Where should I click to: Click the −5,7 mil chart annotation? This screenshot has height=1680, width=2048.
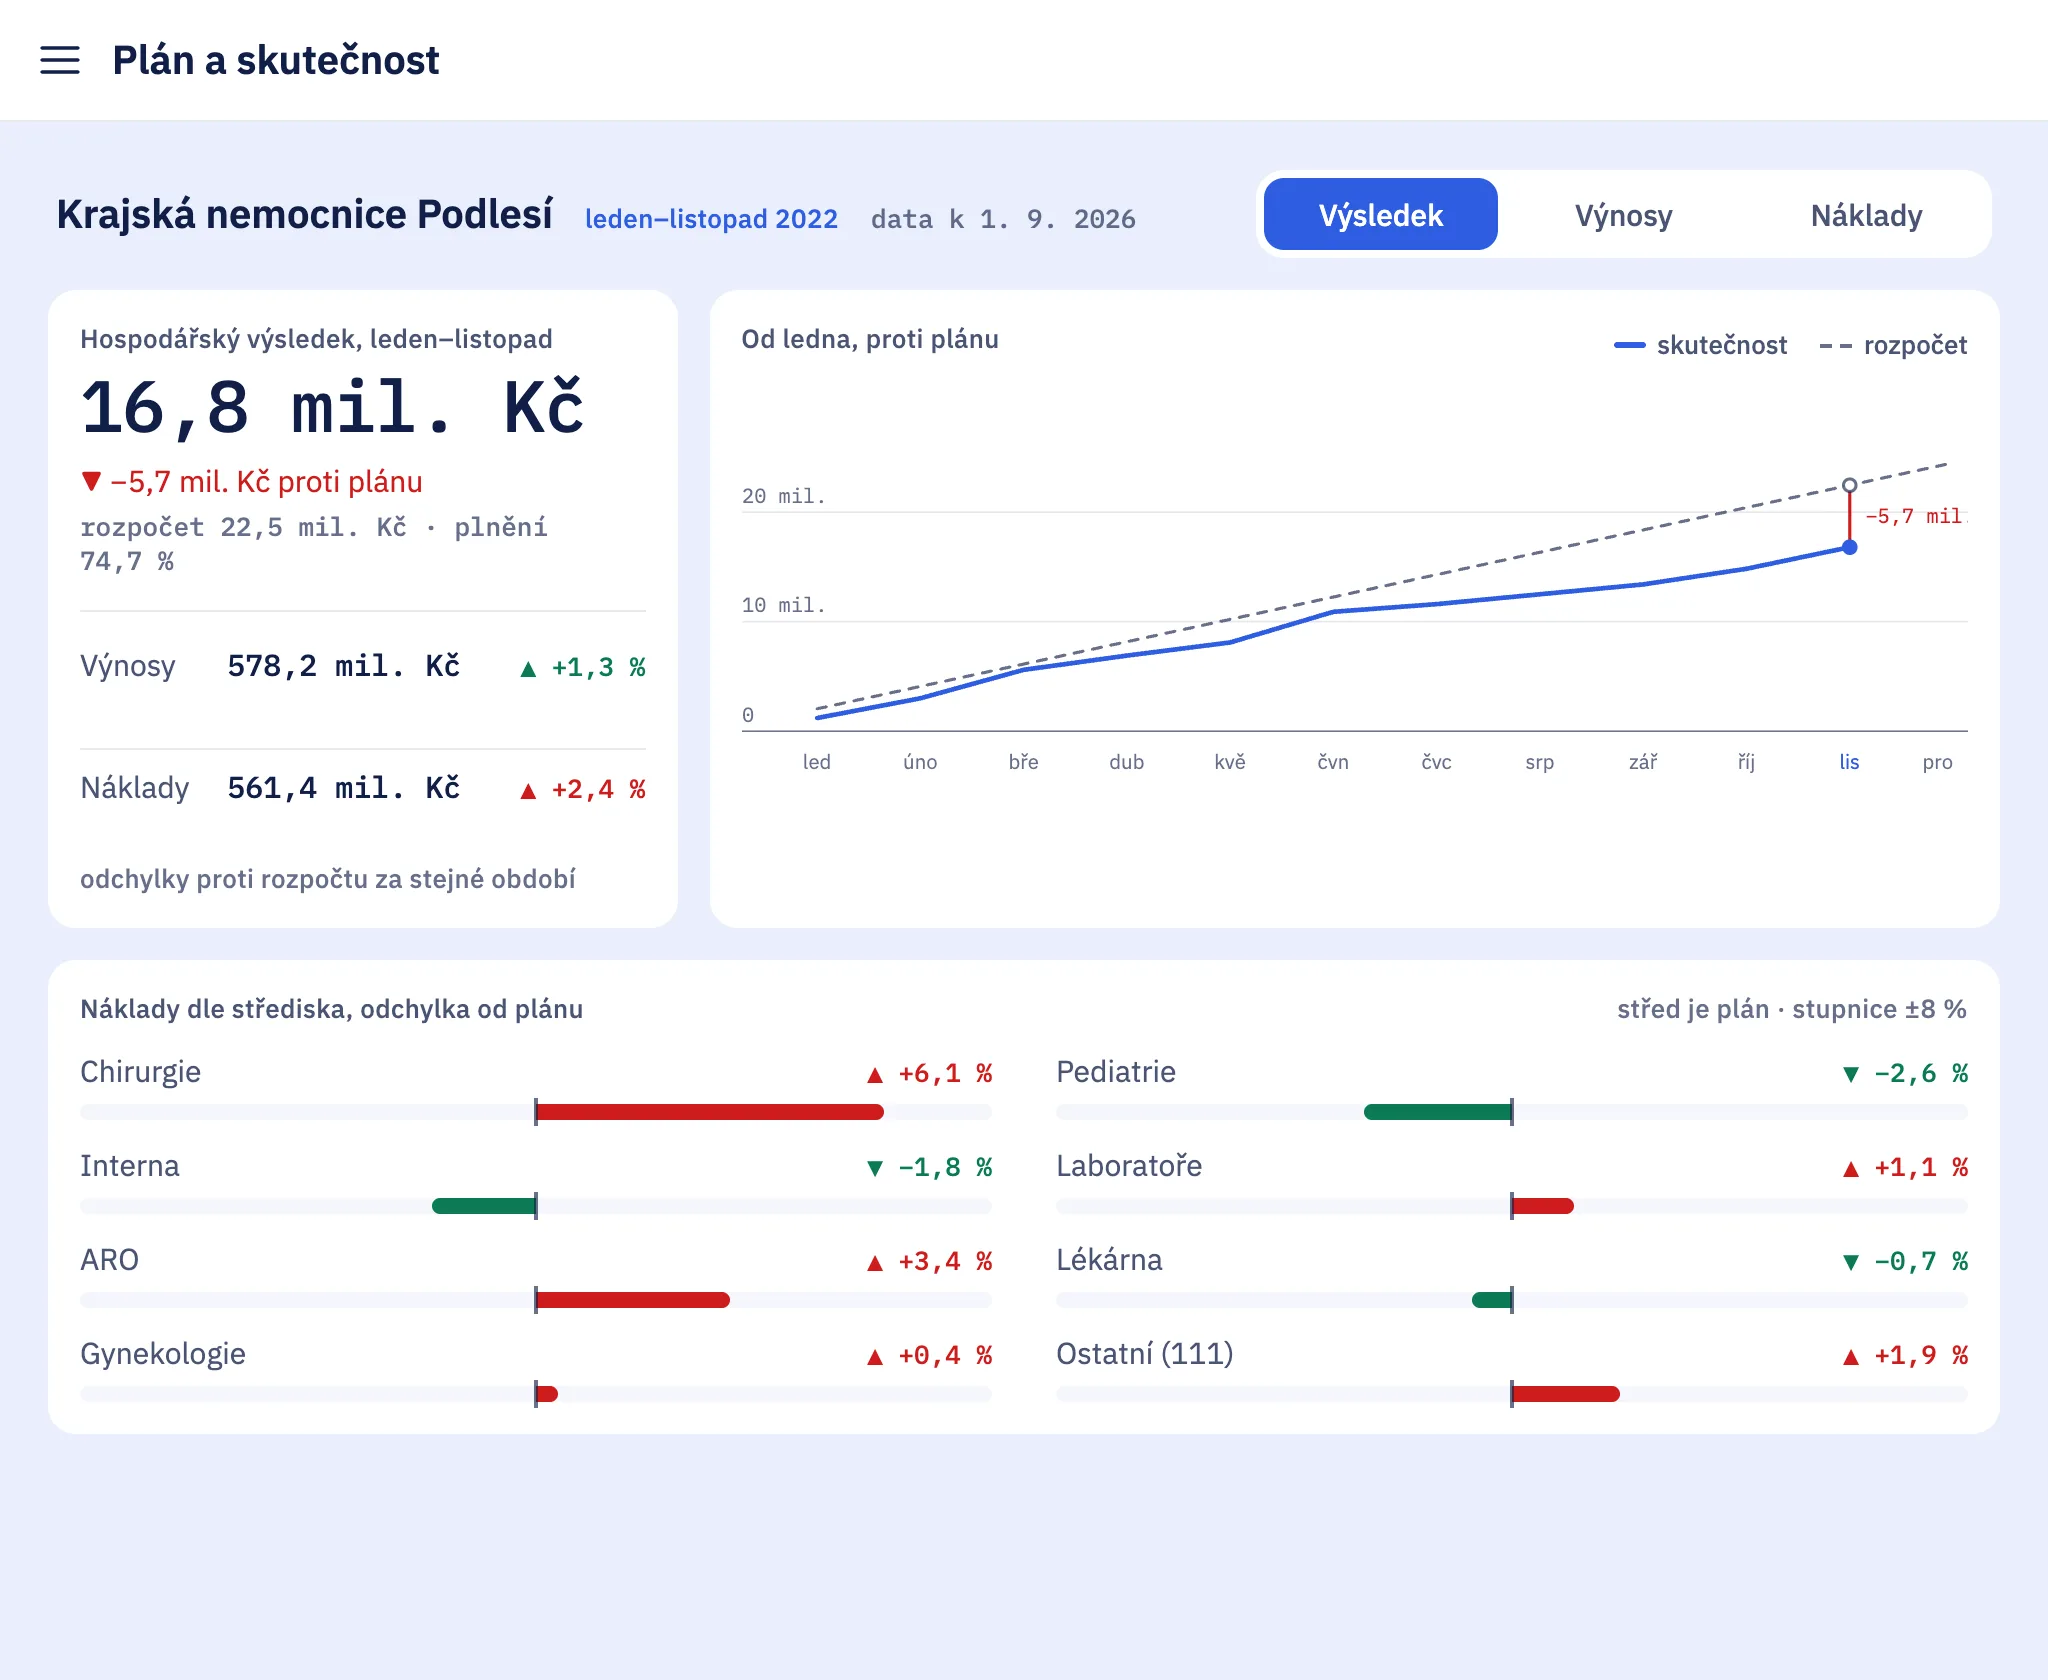(x=1915, y=516)
